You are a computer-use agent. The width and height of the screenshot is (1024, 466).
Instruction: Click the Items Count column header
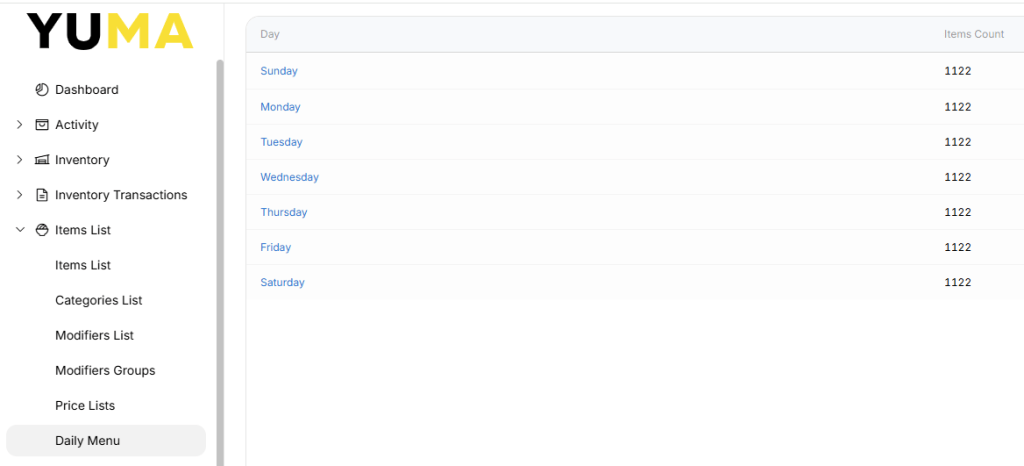coord(974,34)
